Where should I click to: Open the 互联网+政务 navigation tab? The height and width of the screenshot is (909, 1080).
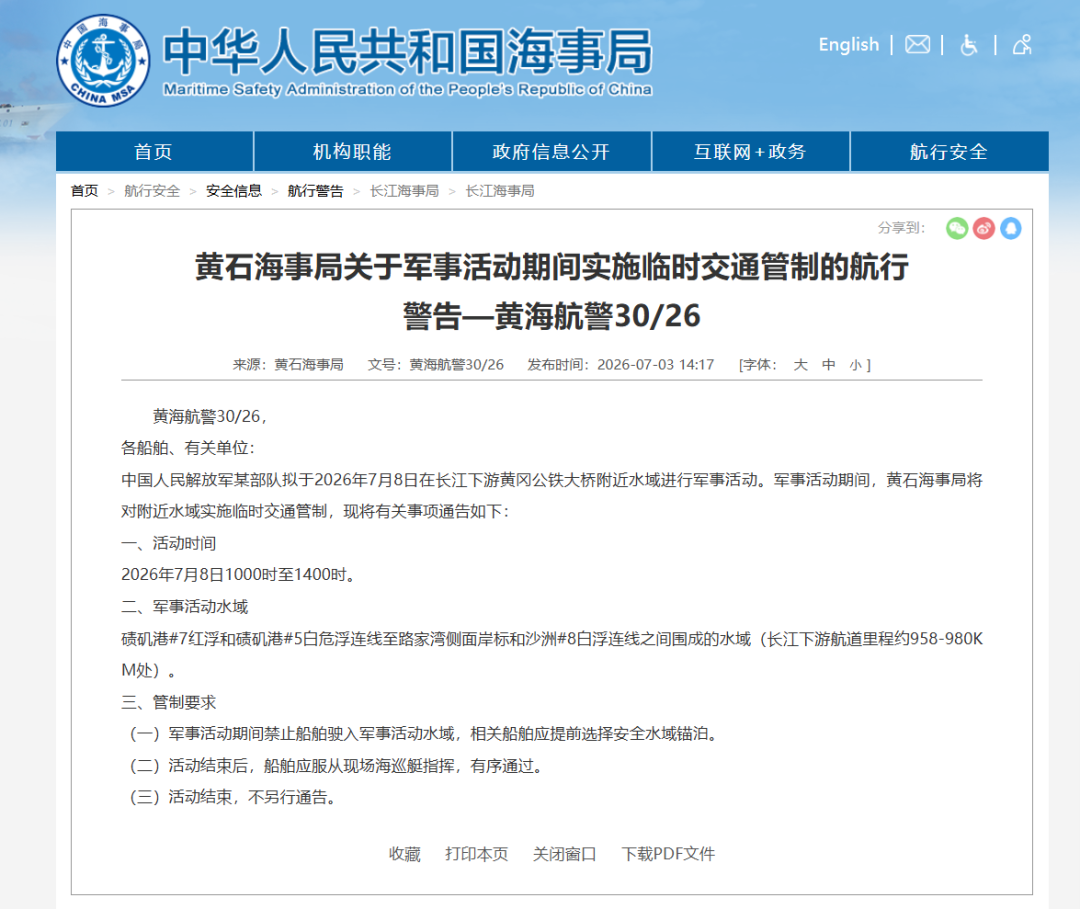coord(750,152)
